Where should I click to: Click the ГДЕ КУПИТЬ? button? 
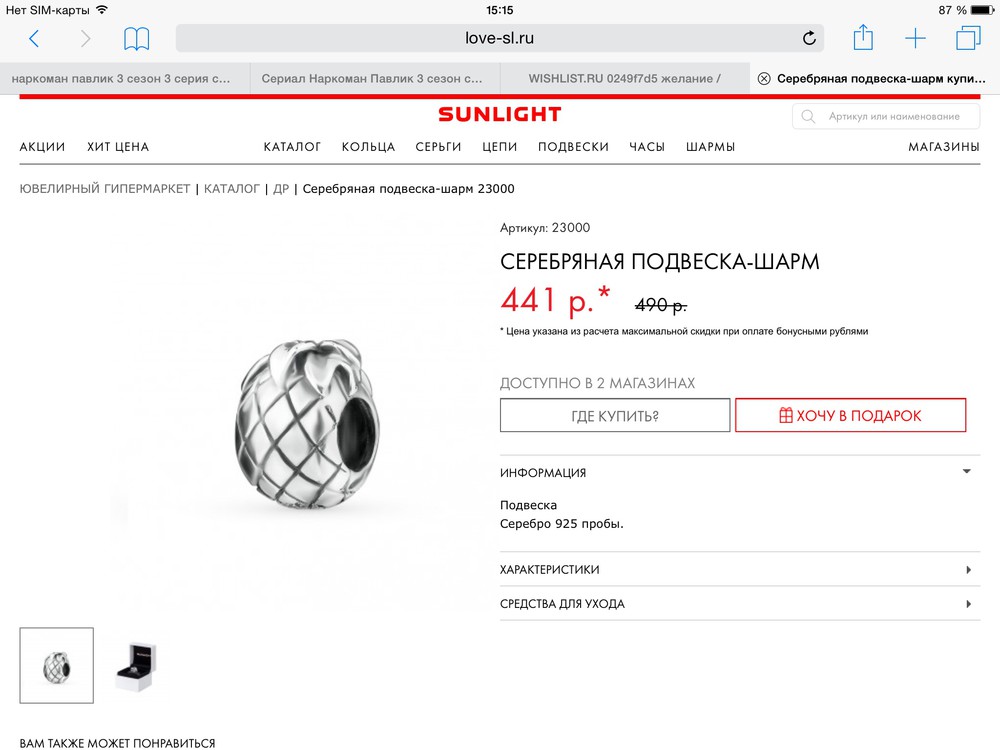pyautogui.click(x=615, y=415)
